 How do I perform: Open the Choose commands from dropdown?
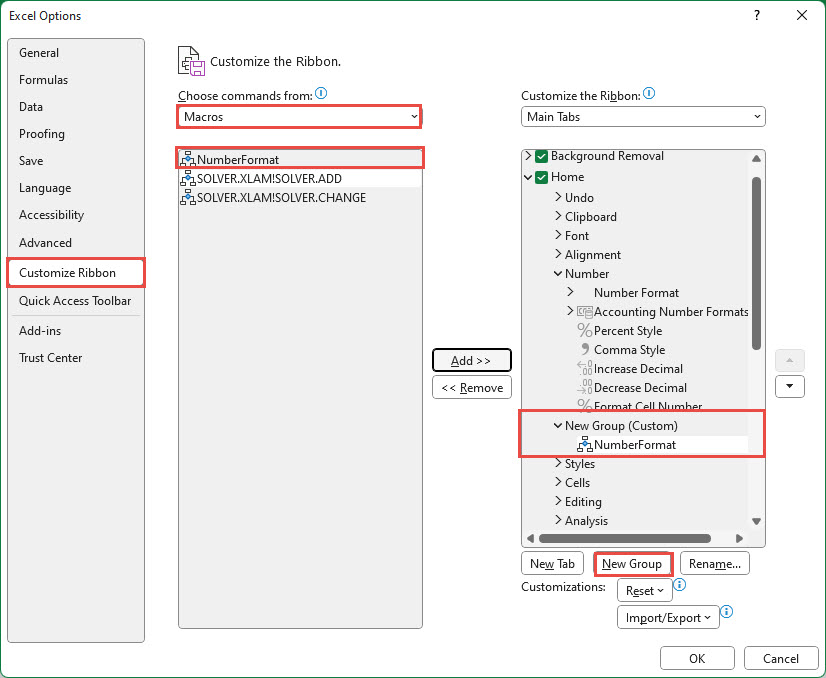[300, 117]
